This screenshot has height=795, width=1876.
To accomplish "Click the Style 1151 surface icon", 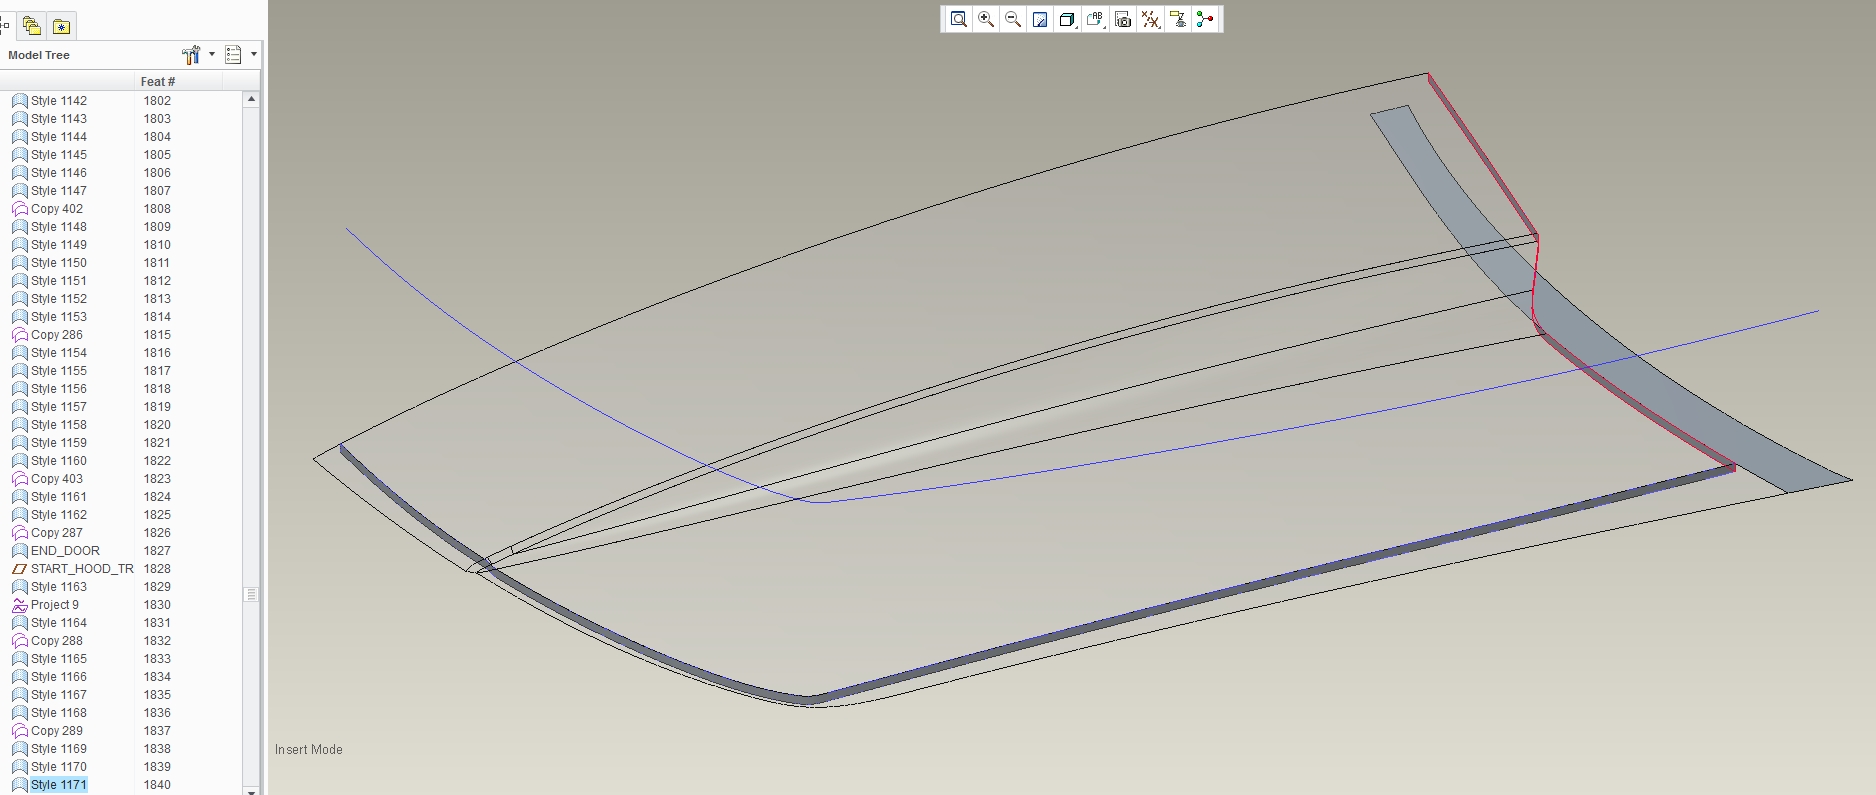I will (20, 281).
